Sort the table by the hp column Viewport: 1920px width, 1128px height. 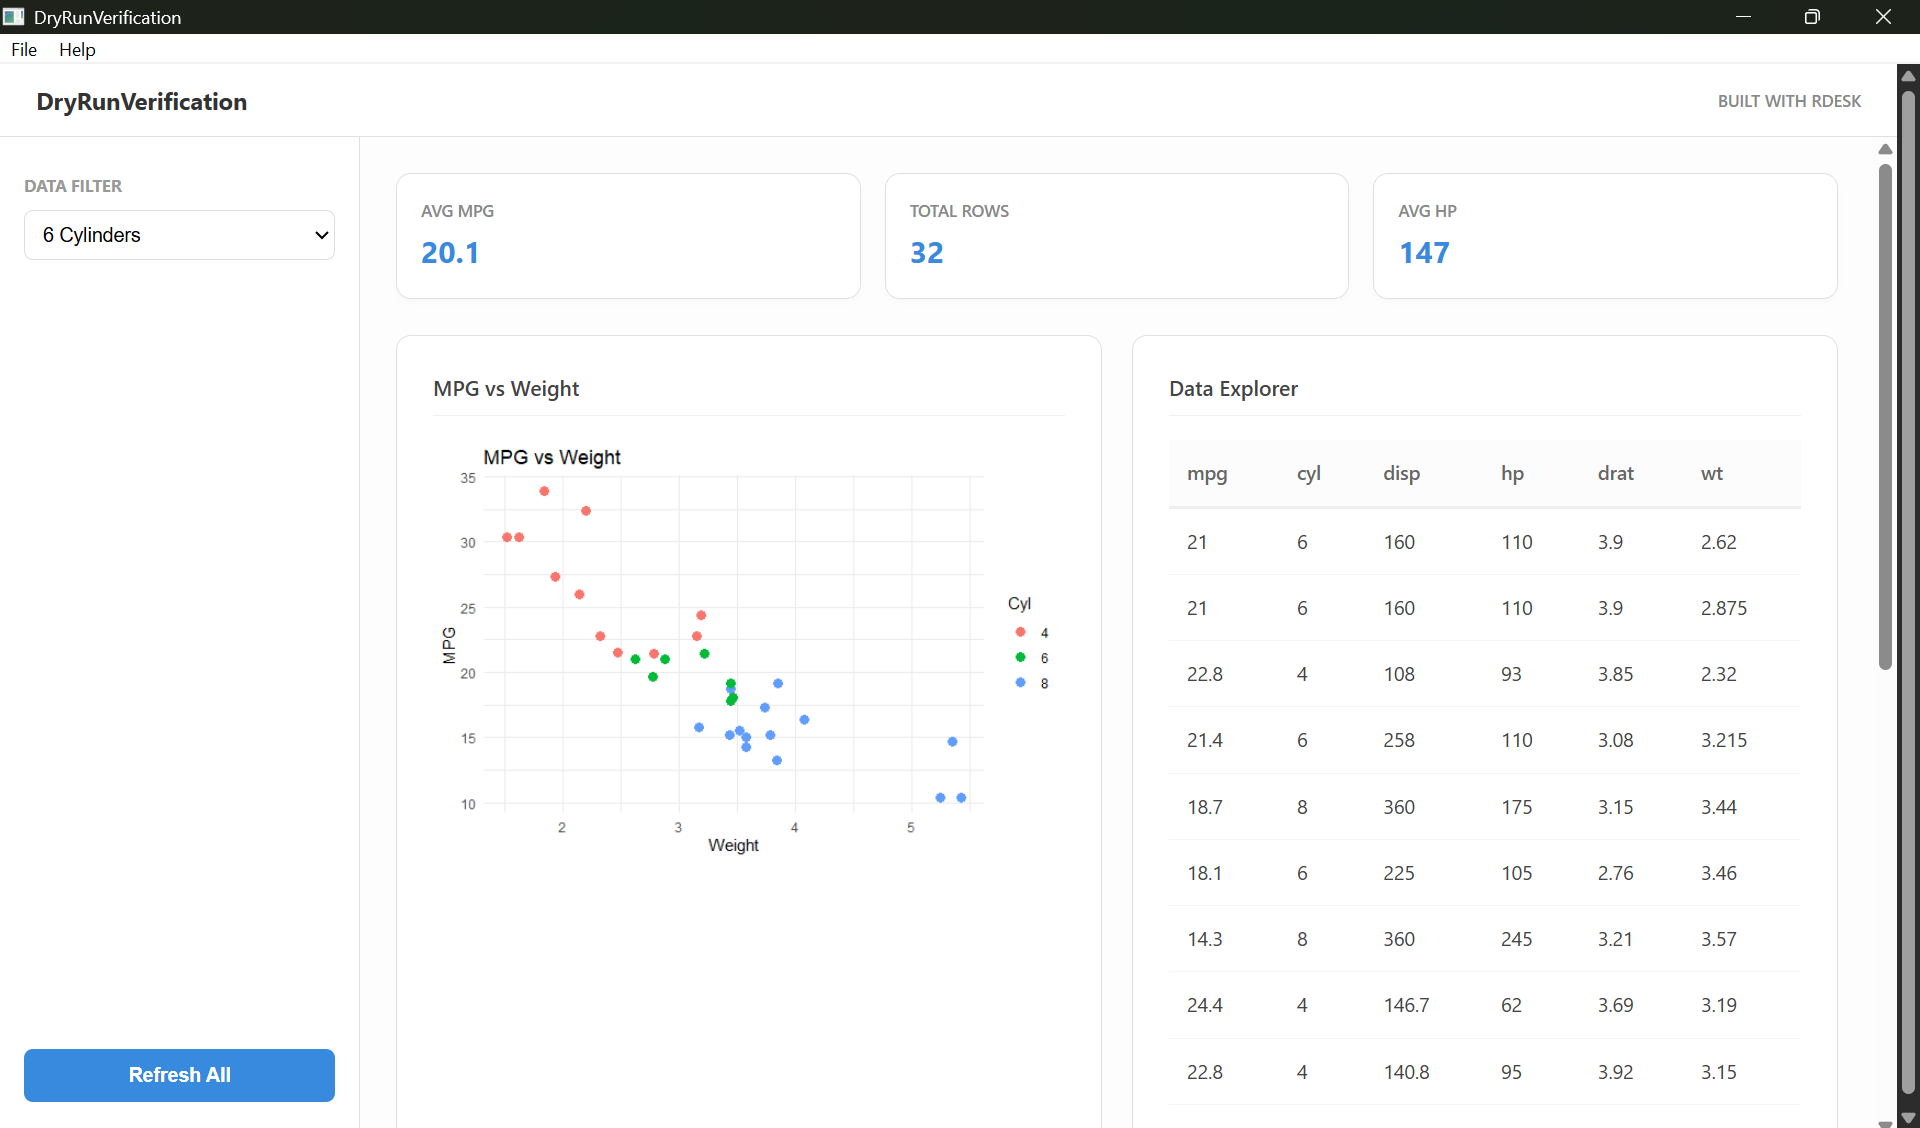1512,474
